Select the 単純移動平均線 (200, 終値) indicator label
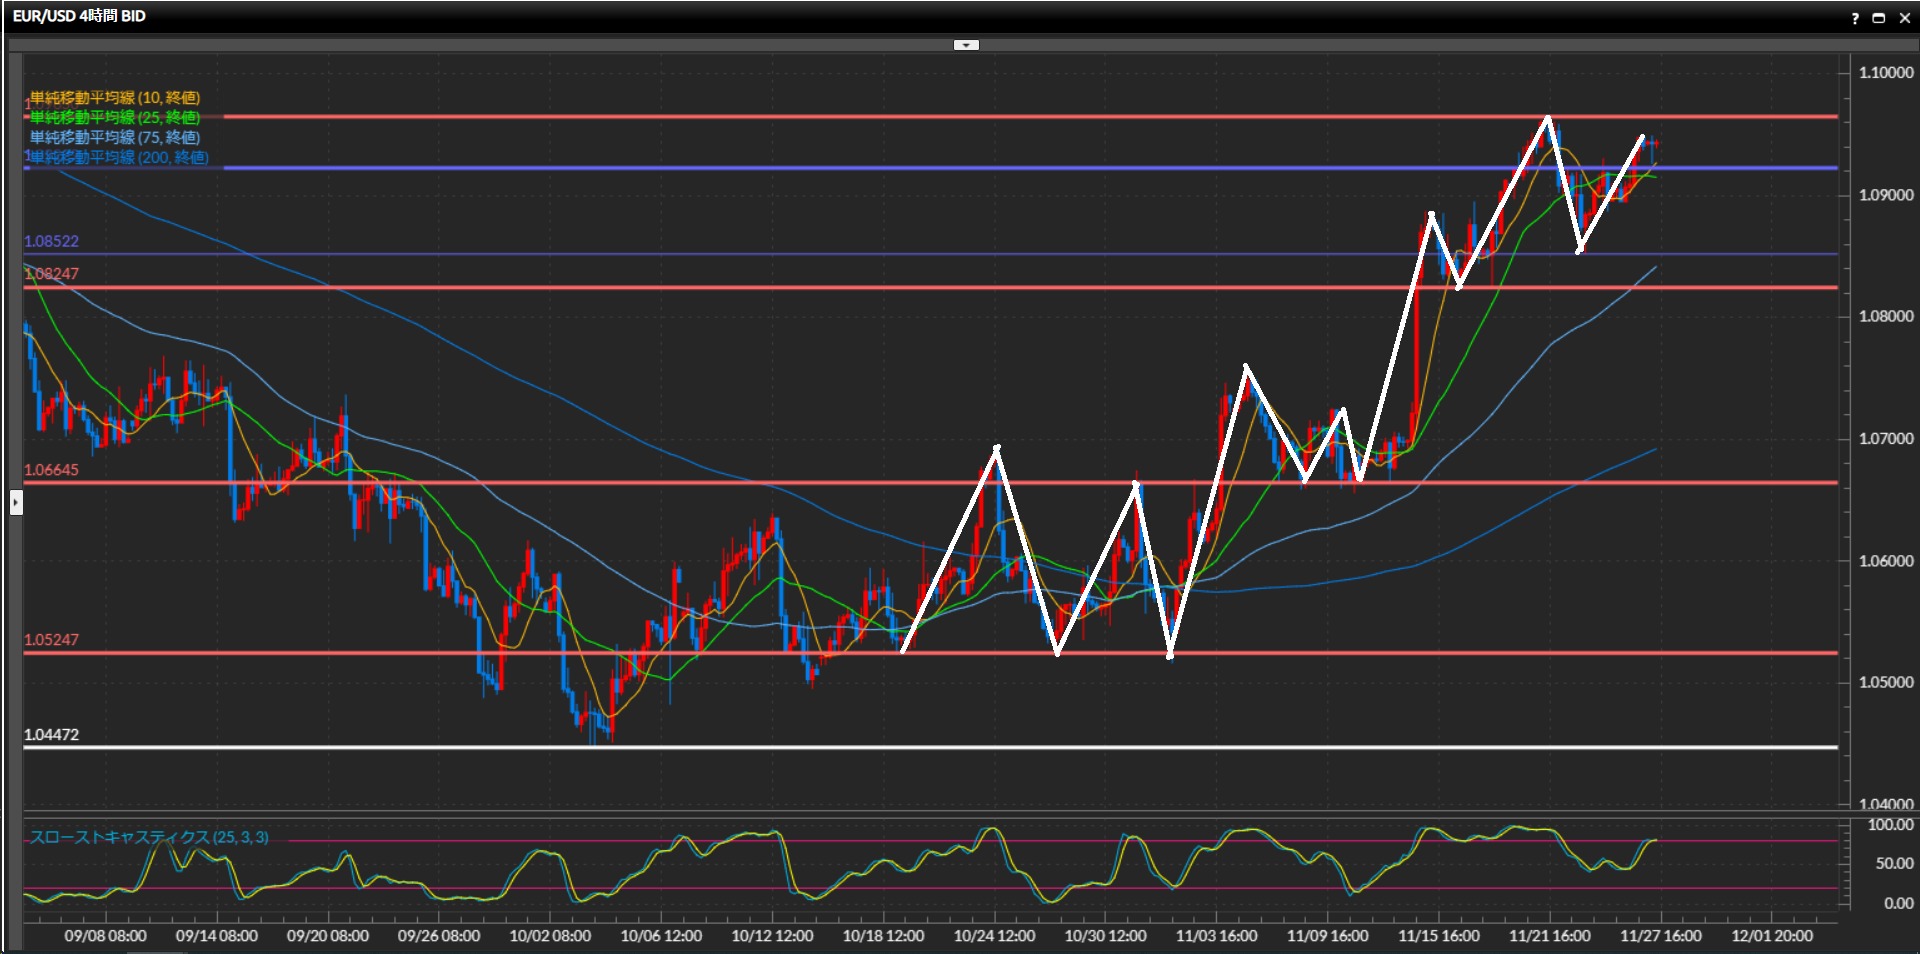Image resolution: width=1920 pixels, height=954 pixels. click(118, 157)
